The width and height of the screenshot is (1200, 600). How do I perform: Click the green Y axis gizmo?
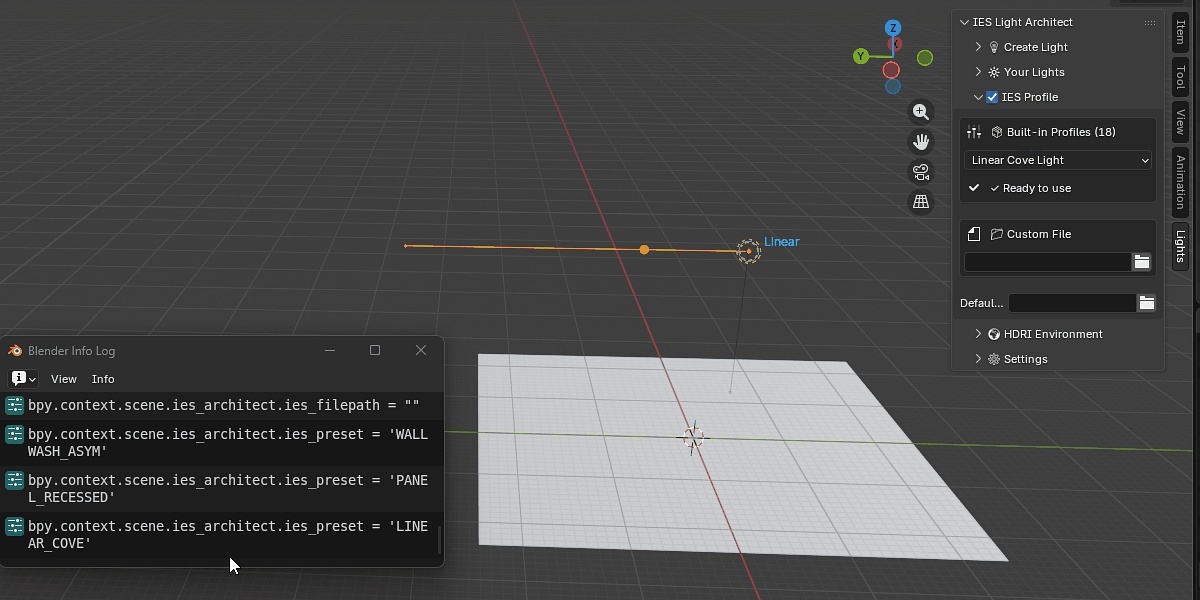pyautogui.click(x=860, y=57)
